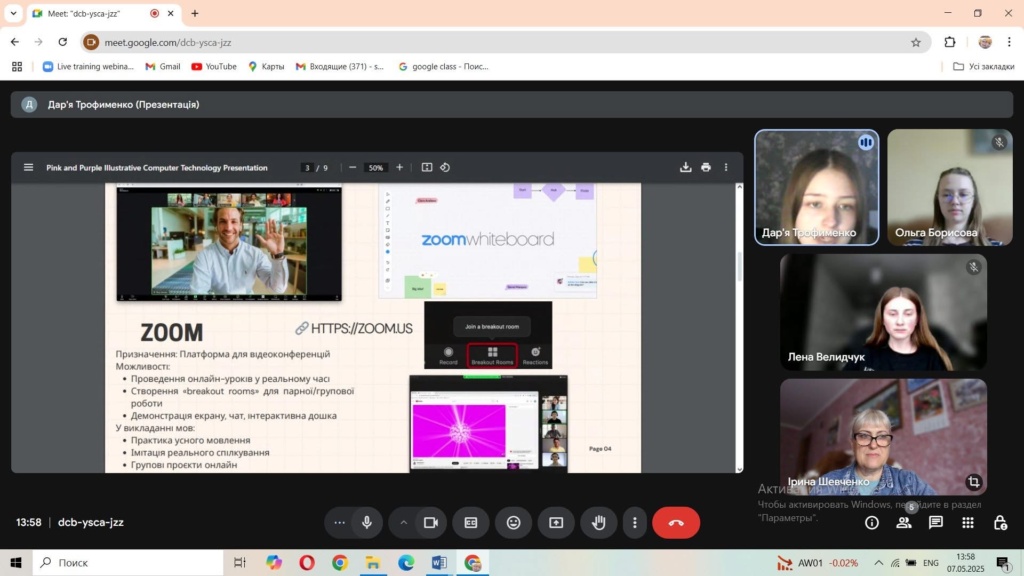Open a new browser tab
Viewport: 1024px width, 576px height.
point(195,13)
